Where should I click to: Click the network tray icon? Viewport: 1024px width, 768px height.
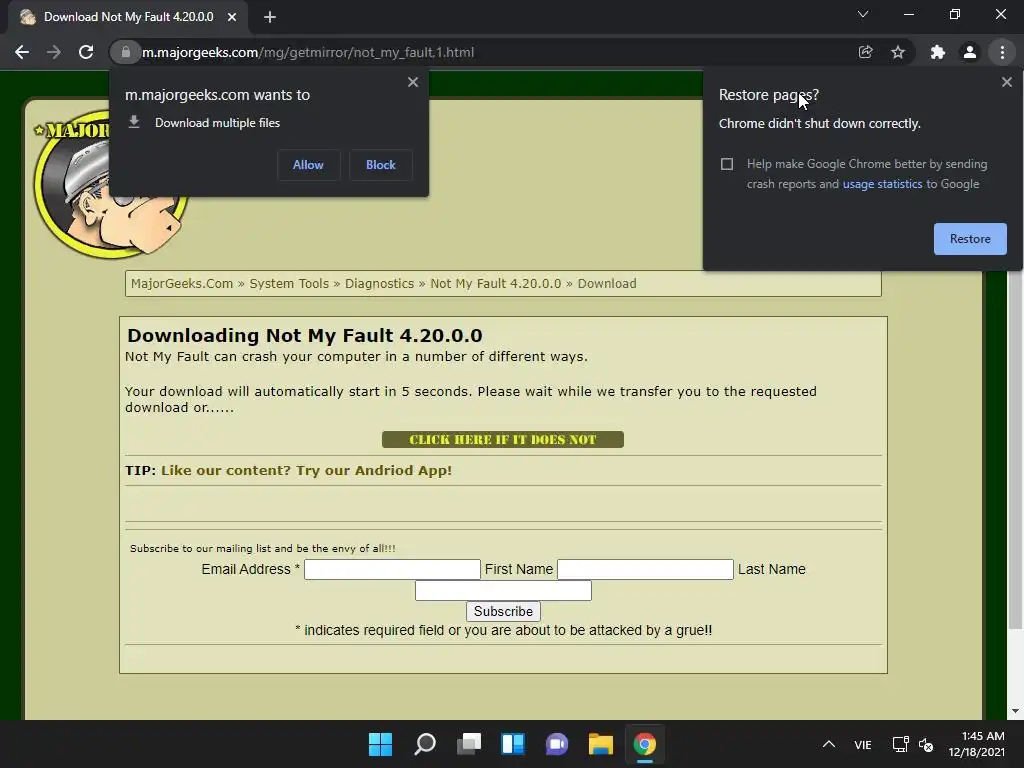point(901,744)
